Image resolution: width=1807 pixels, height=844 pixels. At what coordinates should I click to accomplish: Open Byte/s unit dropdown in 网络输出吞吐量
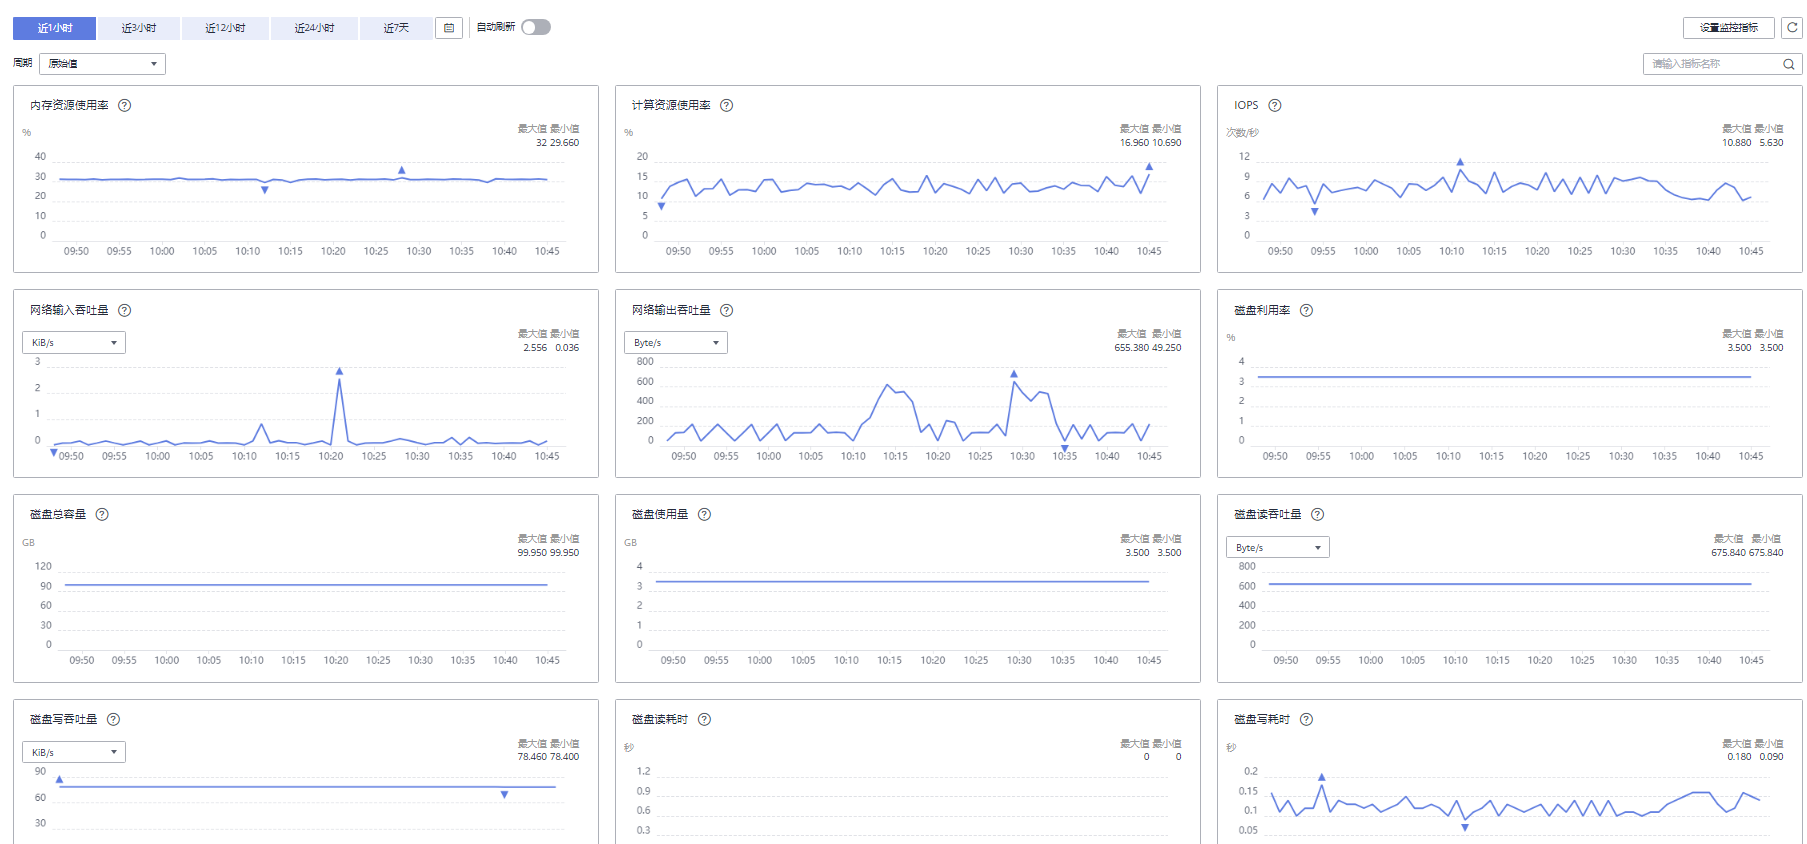676,343
